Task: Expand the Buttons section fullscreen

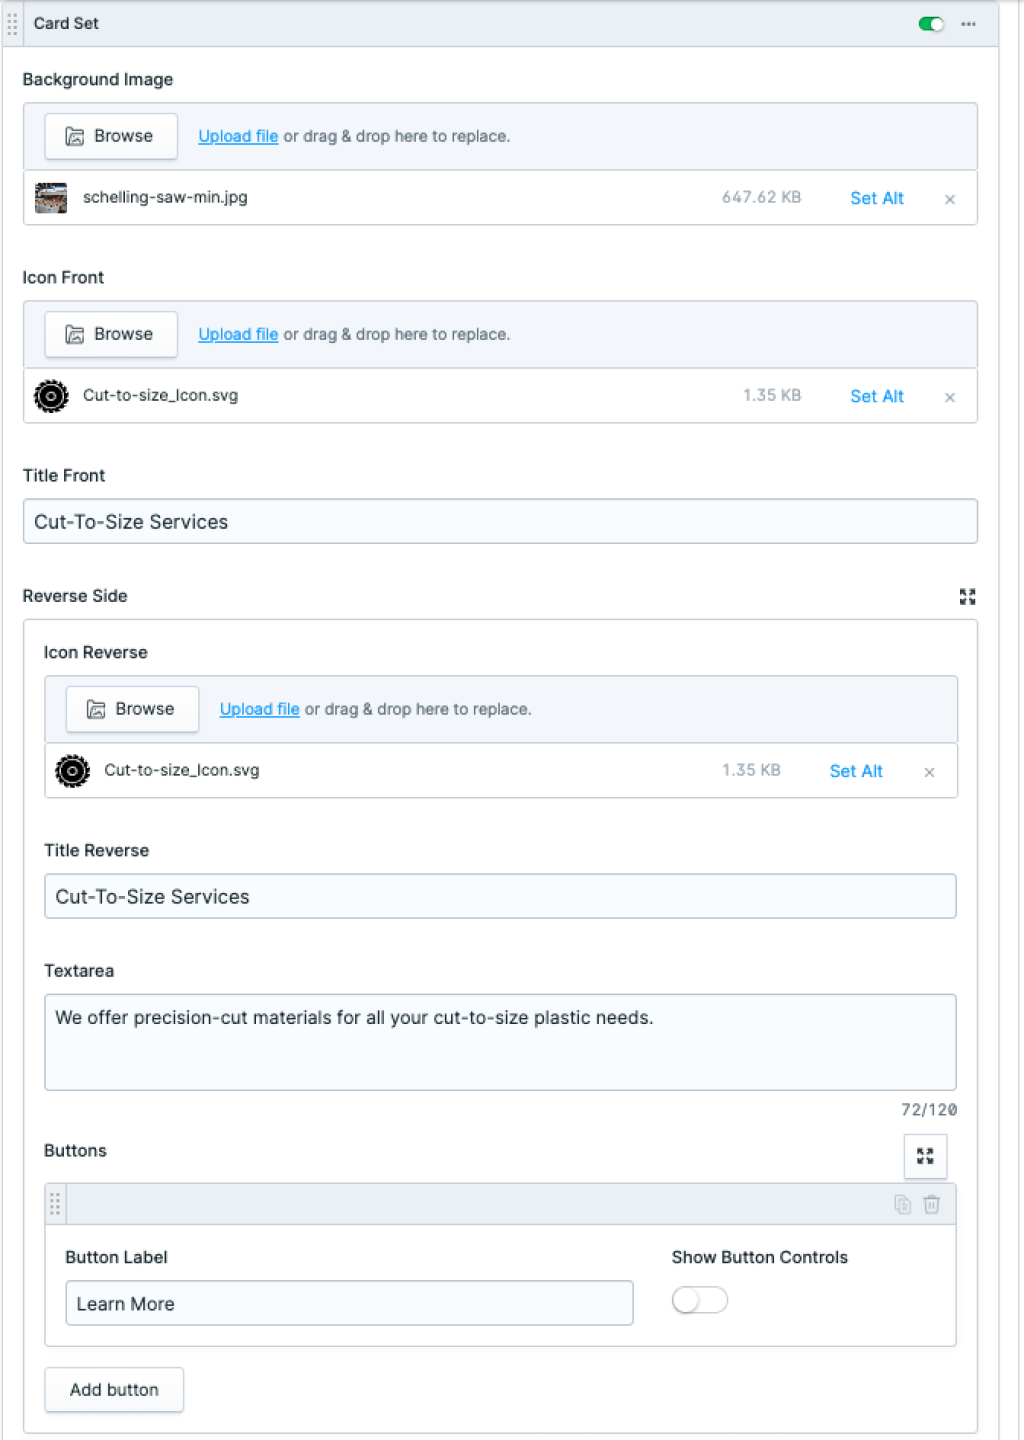Action: (925, 1156)
